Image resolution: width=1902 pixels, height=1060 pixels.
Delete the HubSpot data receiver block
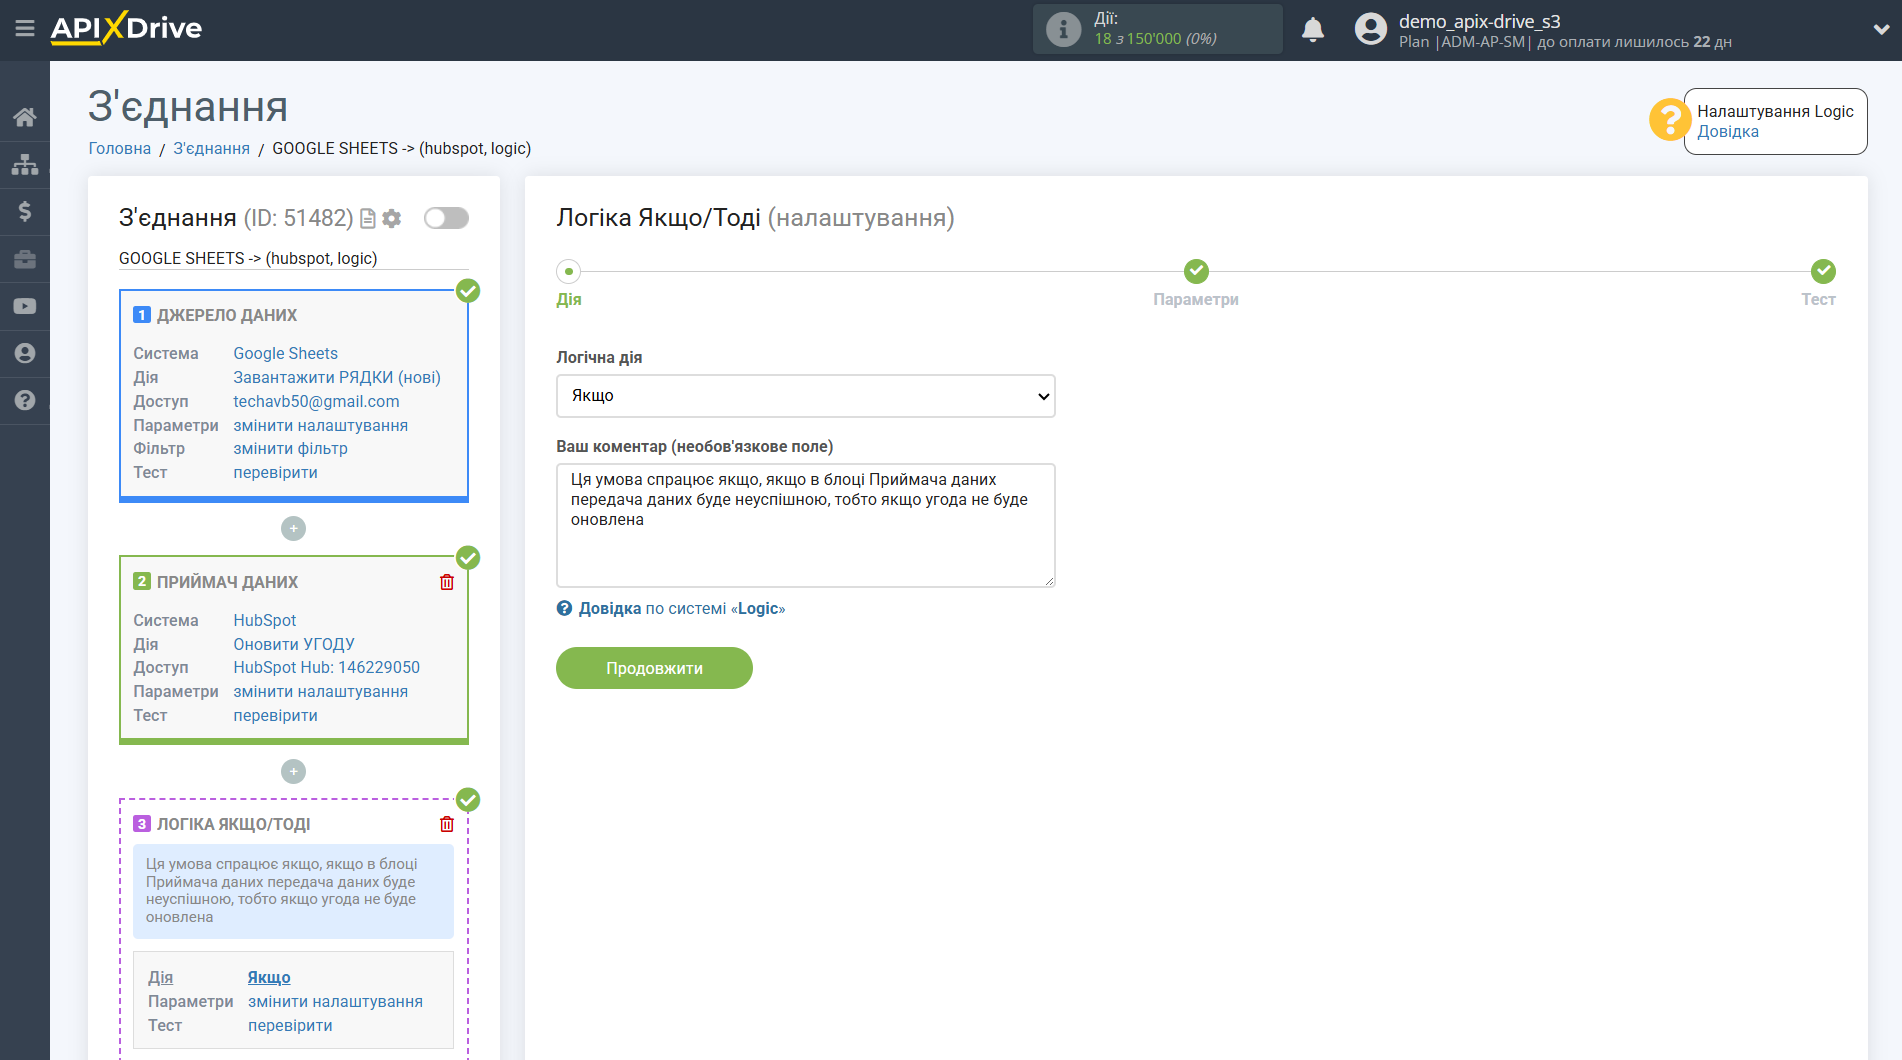point(447,582)
